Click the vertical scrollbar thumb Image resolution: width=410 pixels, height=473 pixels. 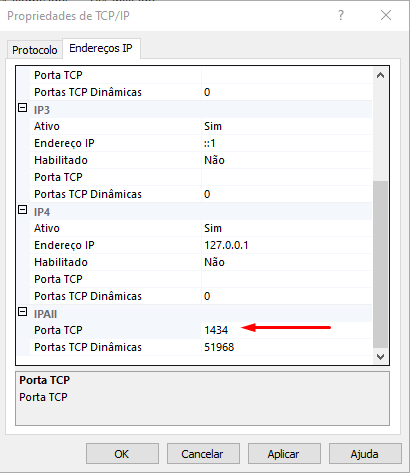tap(380, 264)
